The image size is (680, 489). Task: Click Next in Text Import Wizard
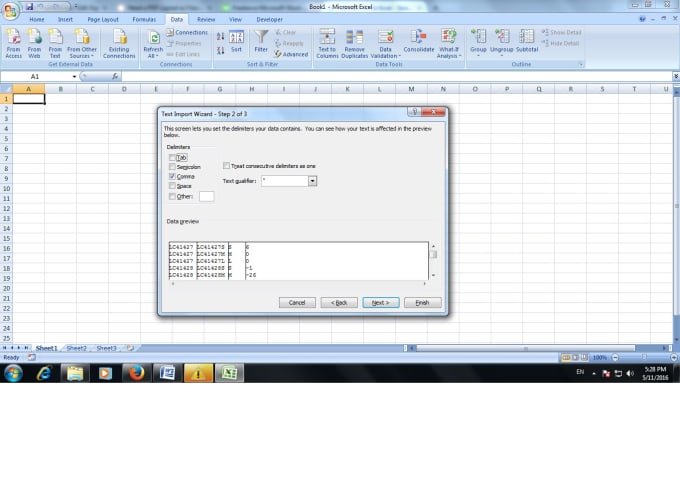click(381, 303)
